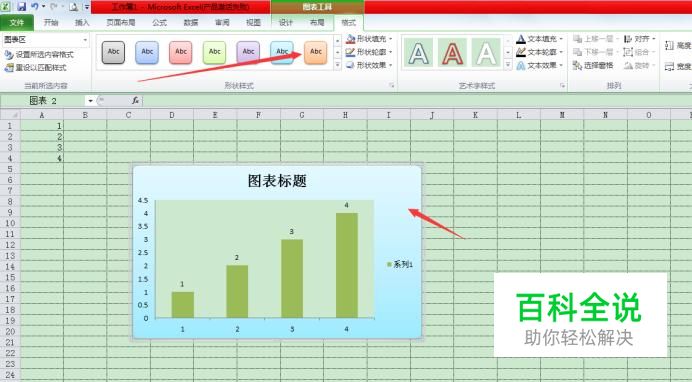Open the 文本轮廓 (Text Outline) menu

coord(540,52)
